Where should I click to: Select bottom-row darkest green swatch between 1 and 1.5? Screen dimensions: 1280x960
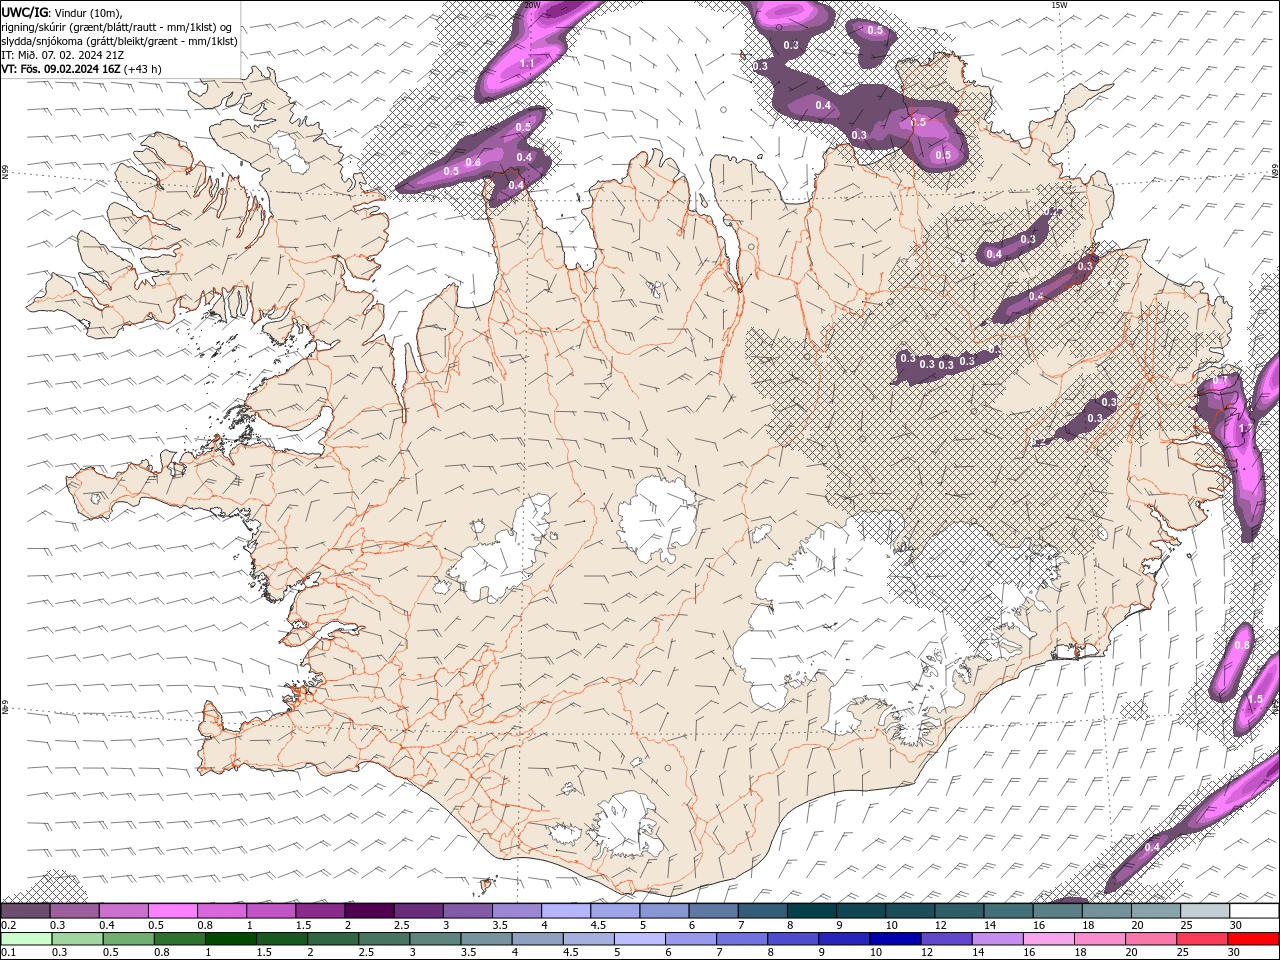230,939
